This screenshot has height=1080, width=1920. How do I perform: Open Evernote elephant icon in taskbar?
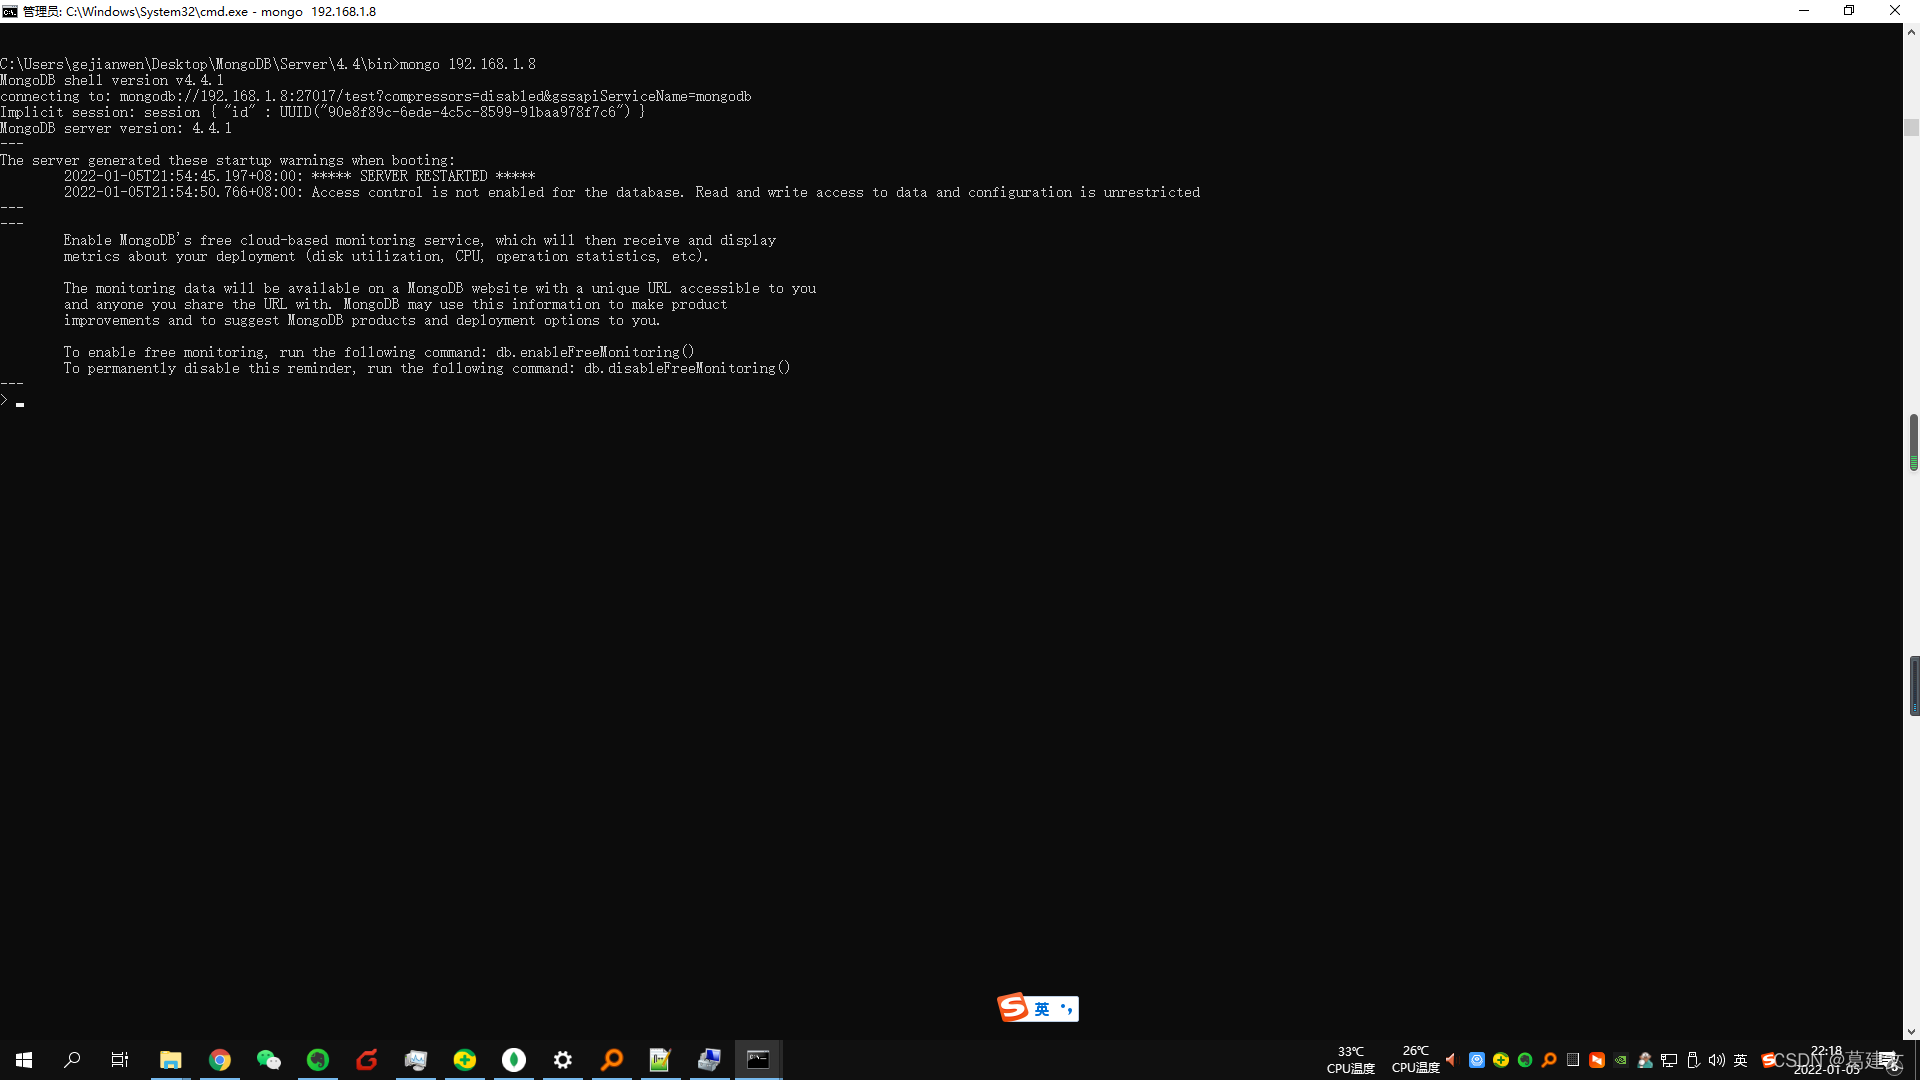[318, 1060]
